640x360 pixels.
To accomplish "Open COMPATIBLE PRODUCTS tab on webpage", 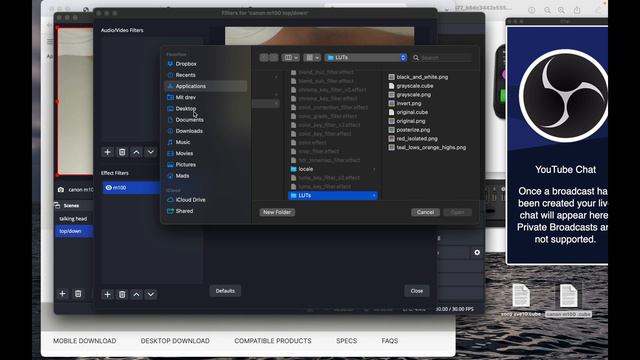I will (x=273, y=341).
